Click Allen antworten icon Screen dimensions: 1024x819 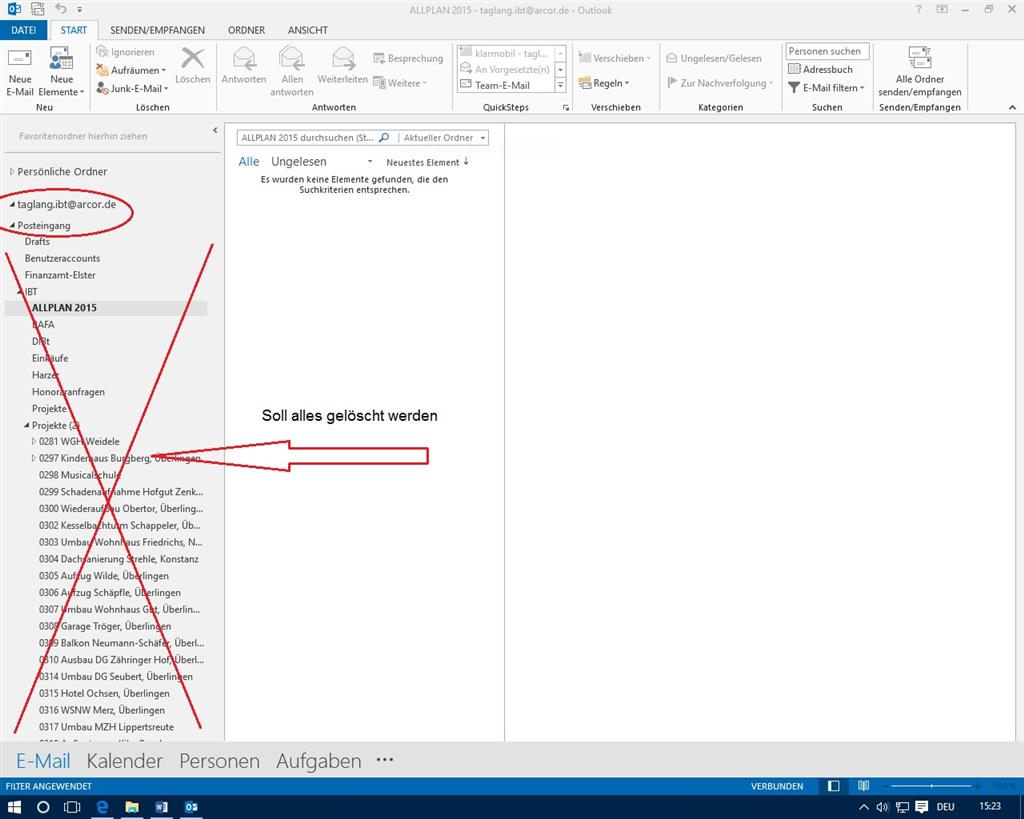pos(292,72)
